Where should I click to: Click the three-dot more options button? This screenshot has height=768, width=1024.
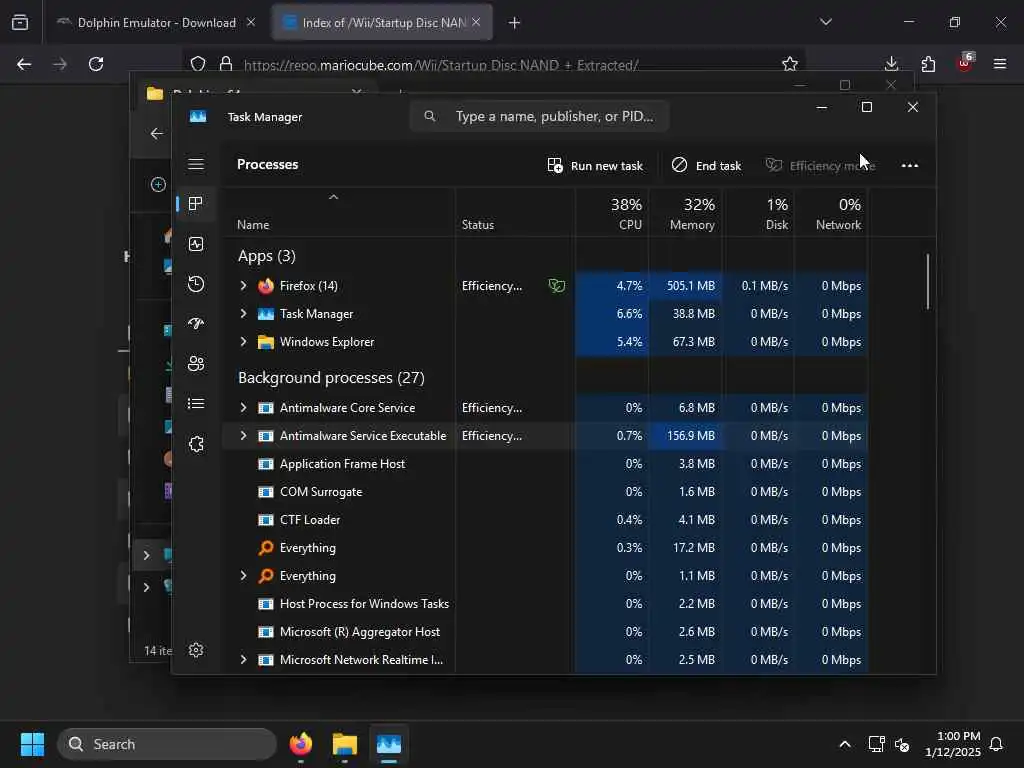pos(910,165)
